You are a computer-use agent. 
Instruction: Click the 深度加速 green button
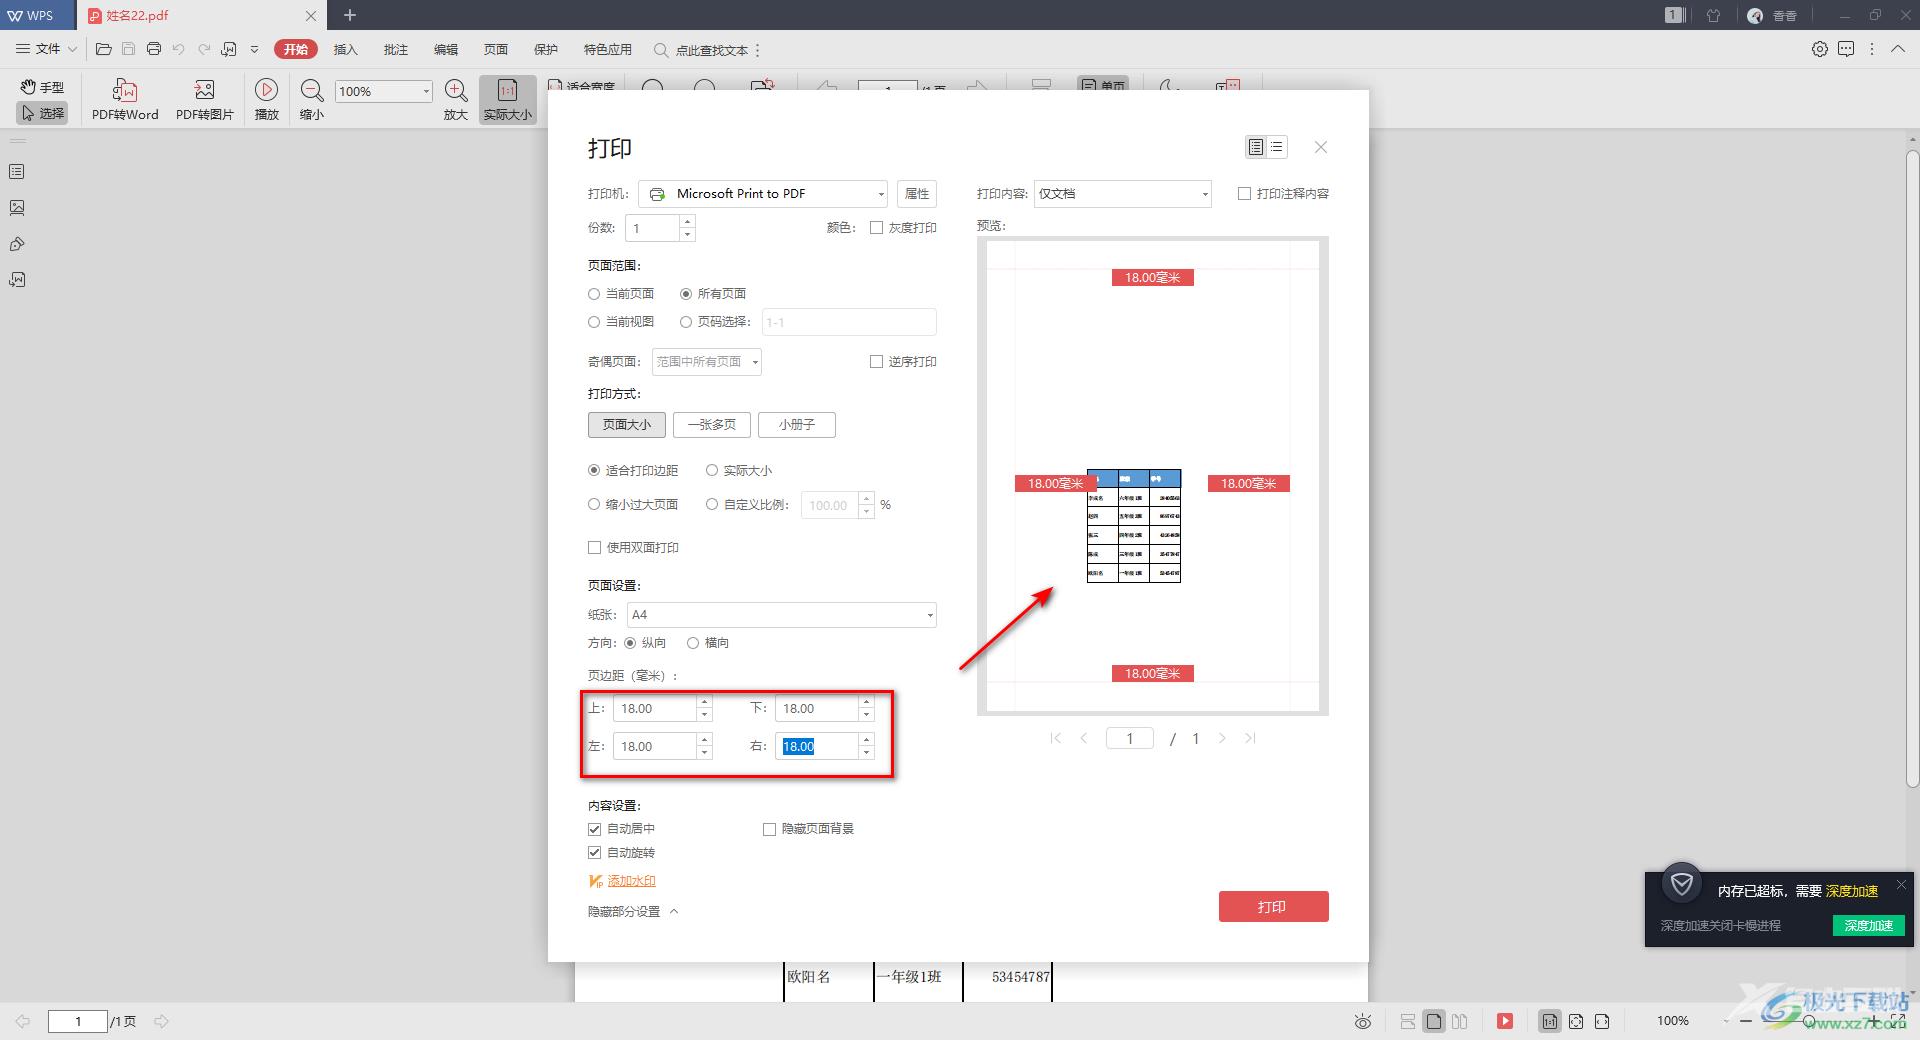(1868, 926)
